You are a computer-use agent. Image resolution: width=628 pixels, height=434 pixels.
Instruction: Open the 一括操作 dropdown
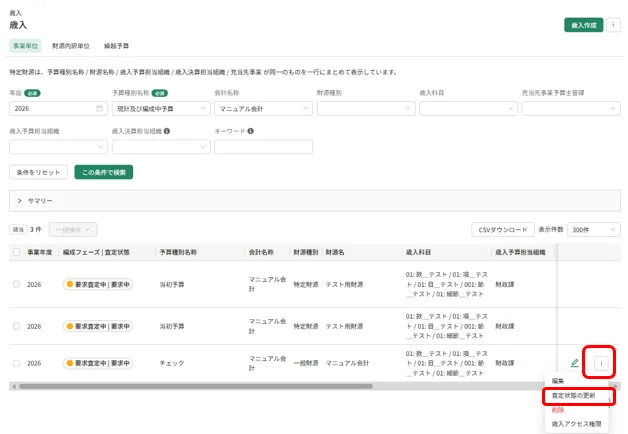tap(73, 230)
